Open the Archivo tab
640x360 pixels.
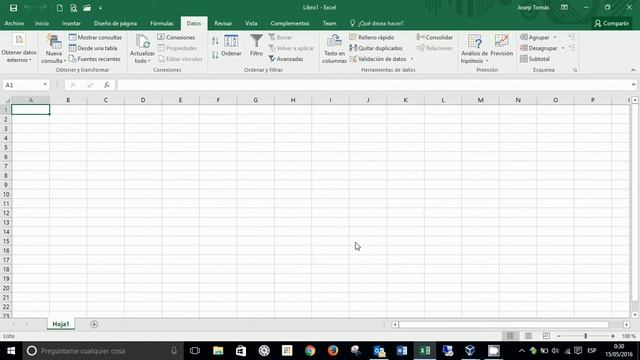pos(14,23)
